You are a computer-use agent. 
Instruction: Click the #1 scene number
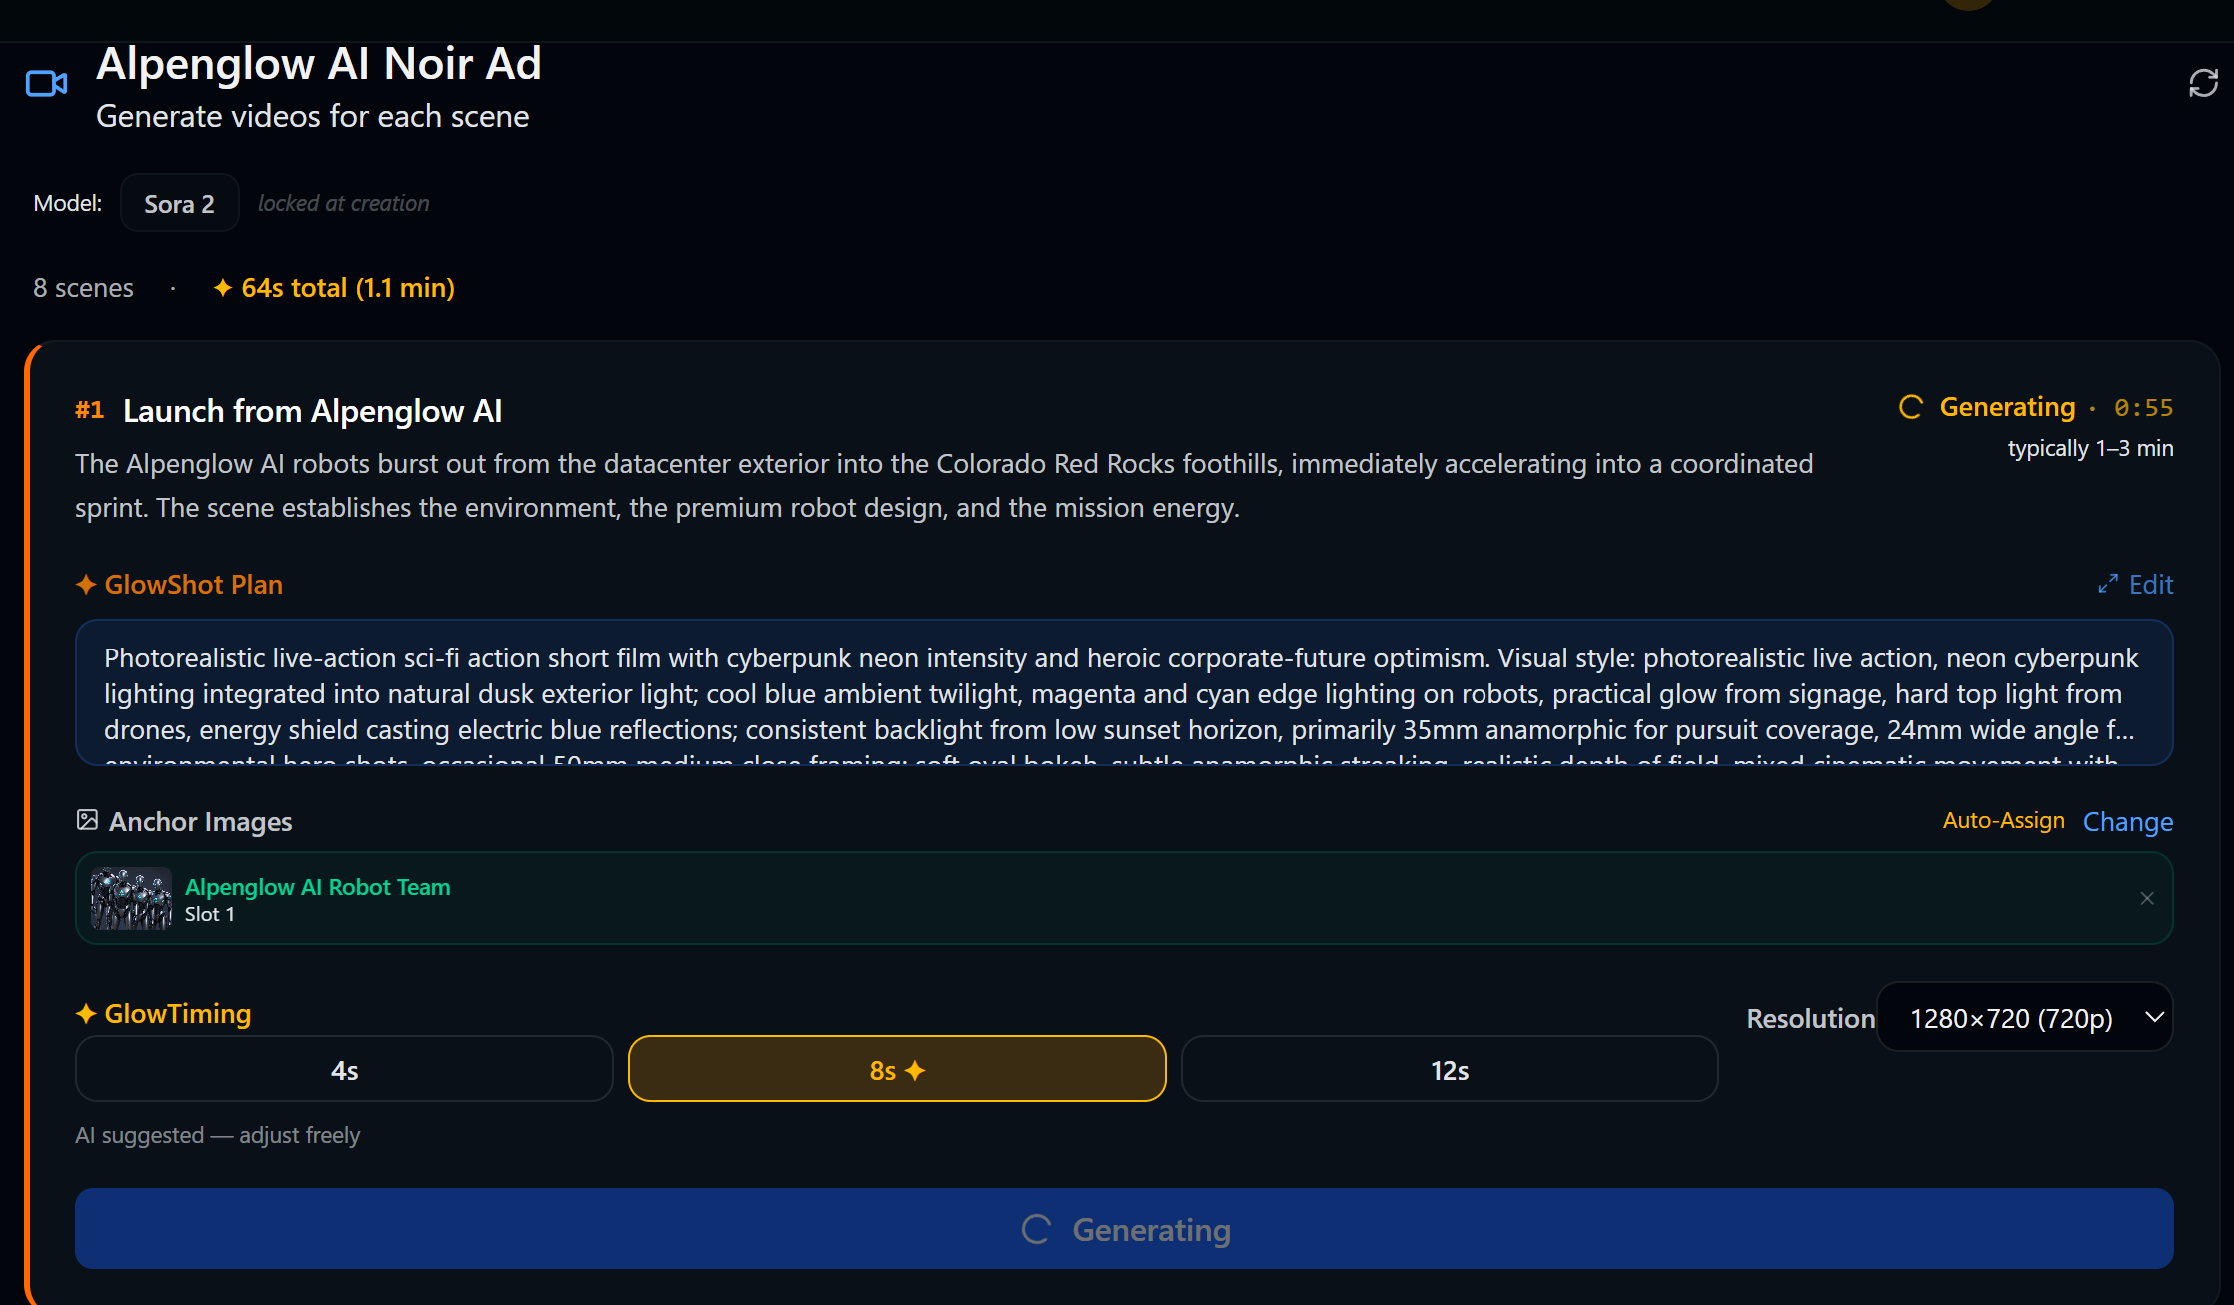pos(90,410)
